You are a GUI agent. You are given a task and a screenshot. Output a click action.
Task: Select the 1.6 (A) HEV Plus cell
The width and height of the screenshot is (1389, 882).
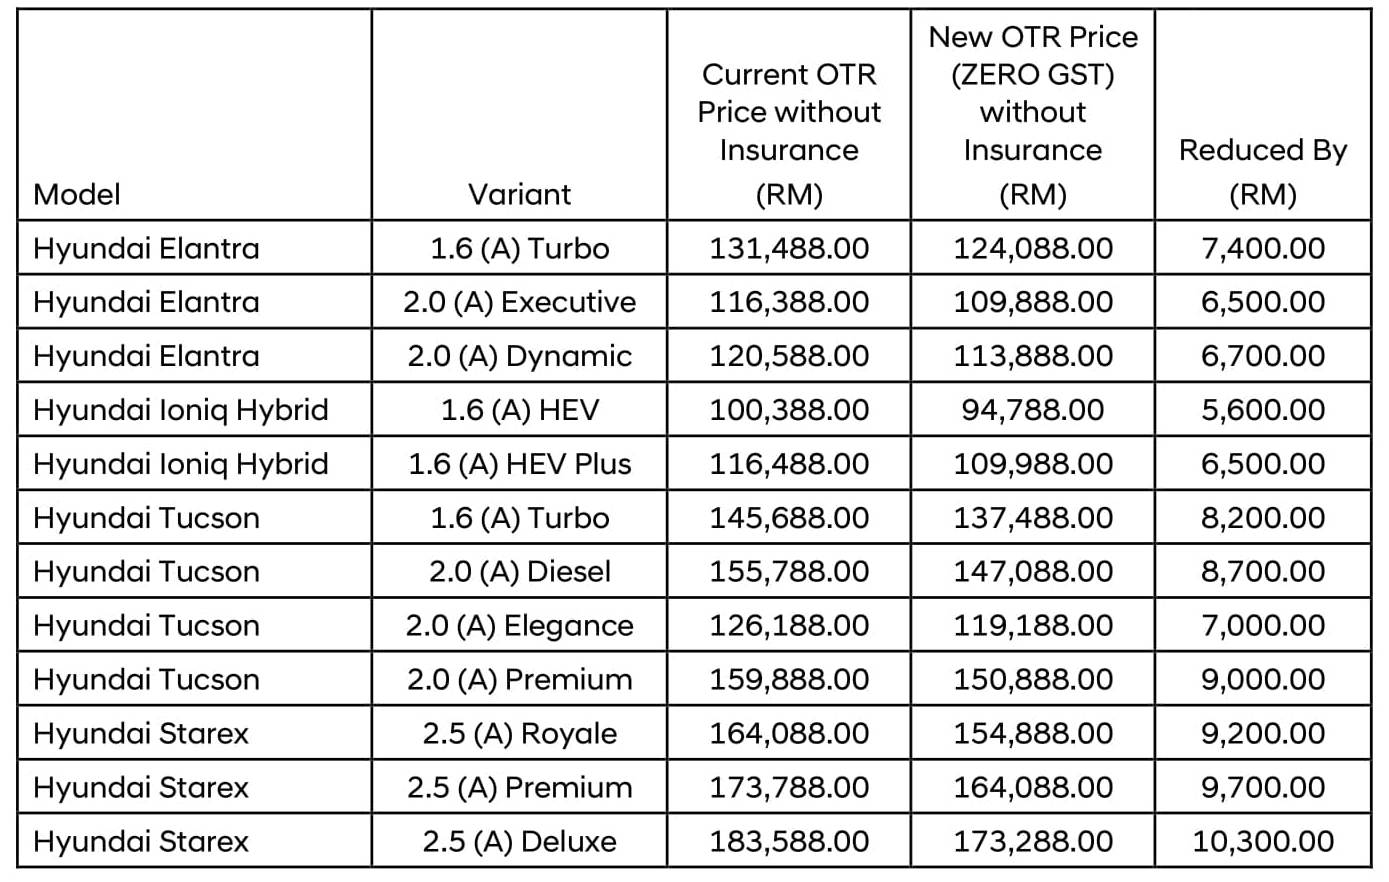pyautogui.click(x=519, y=464)
